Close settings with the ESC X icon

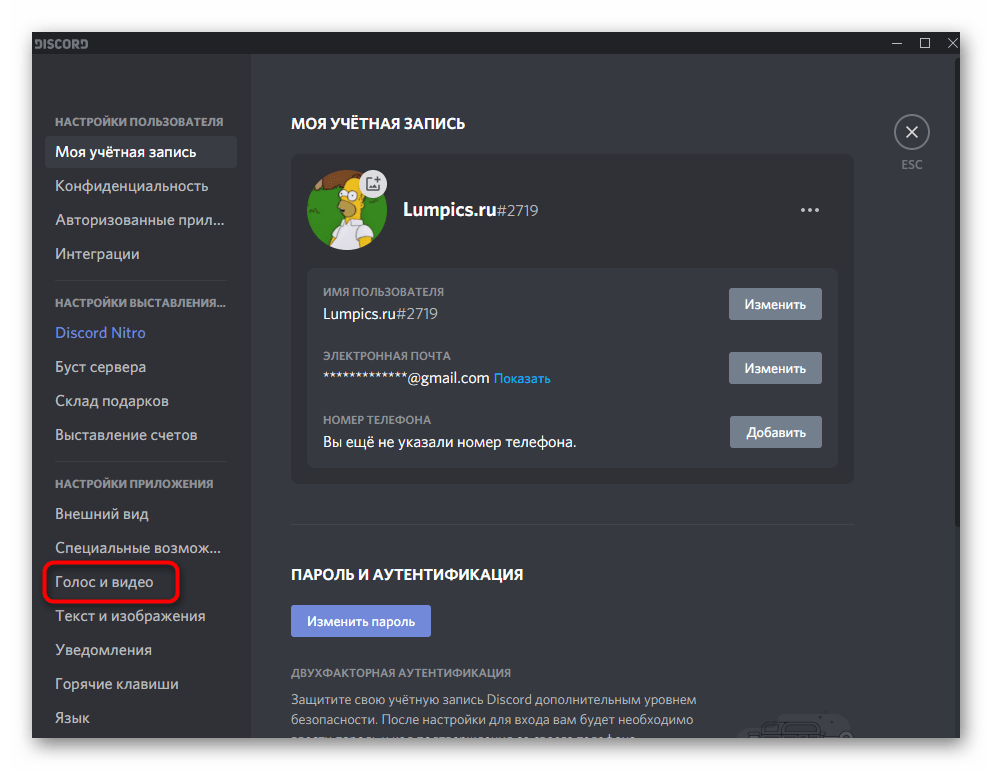911,132
